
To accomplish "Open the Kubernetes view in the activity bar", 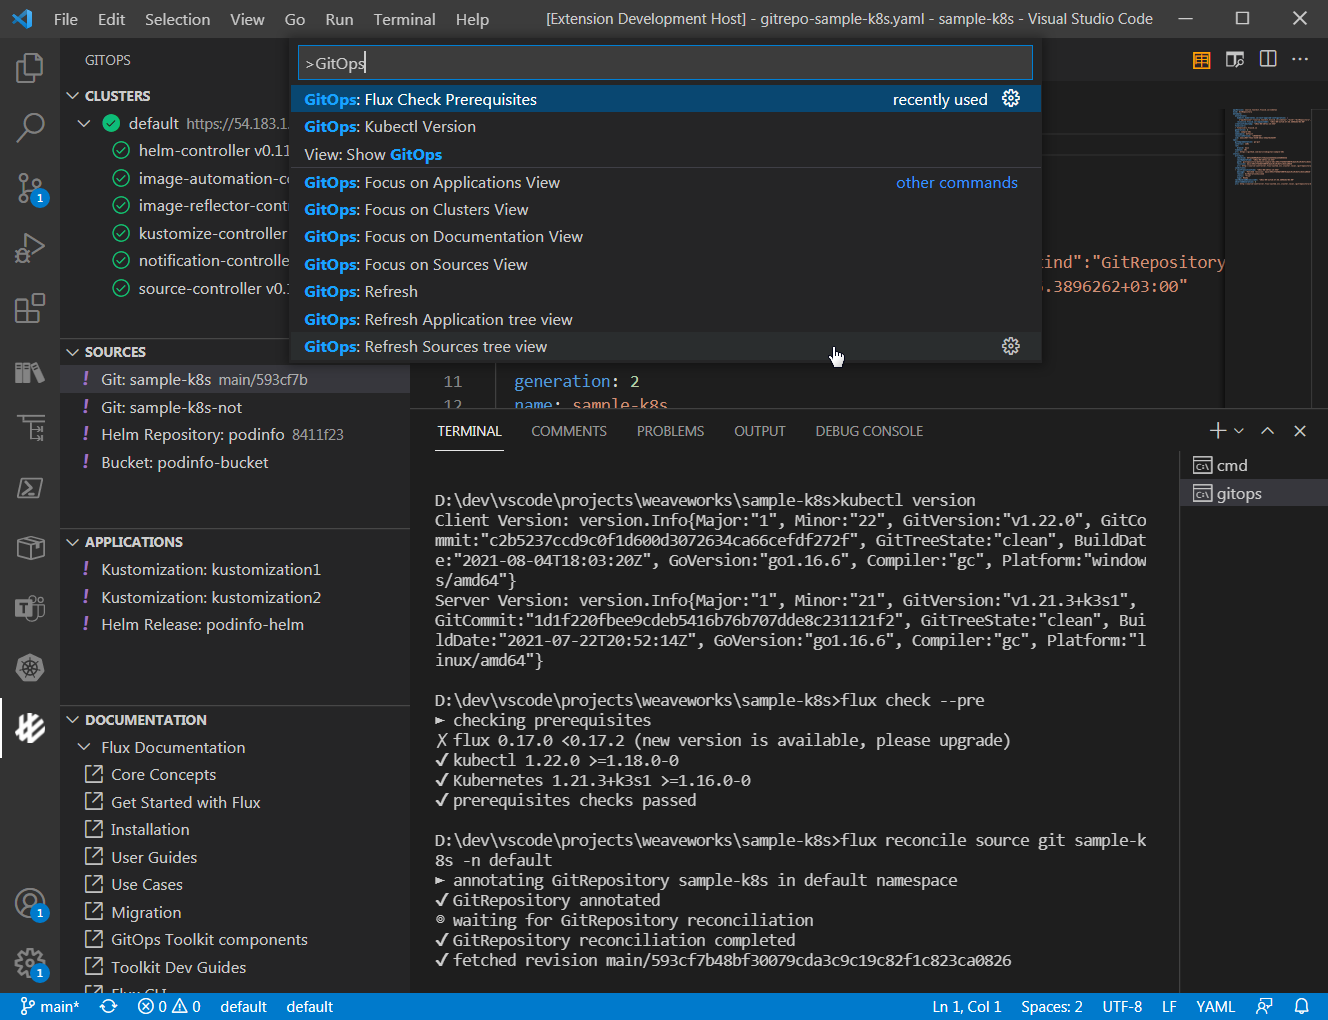I will tap(30, 668).
